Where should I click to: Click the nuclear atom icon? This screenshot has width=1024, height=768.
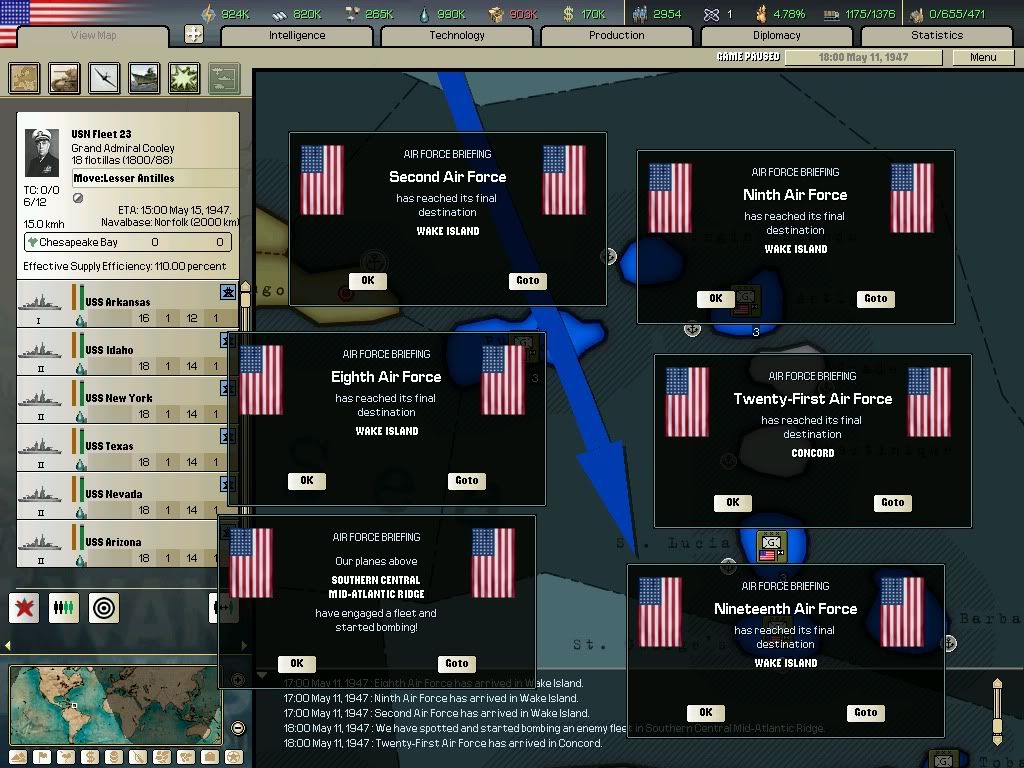click(711, 14)
